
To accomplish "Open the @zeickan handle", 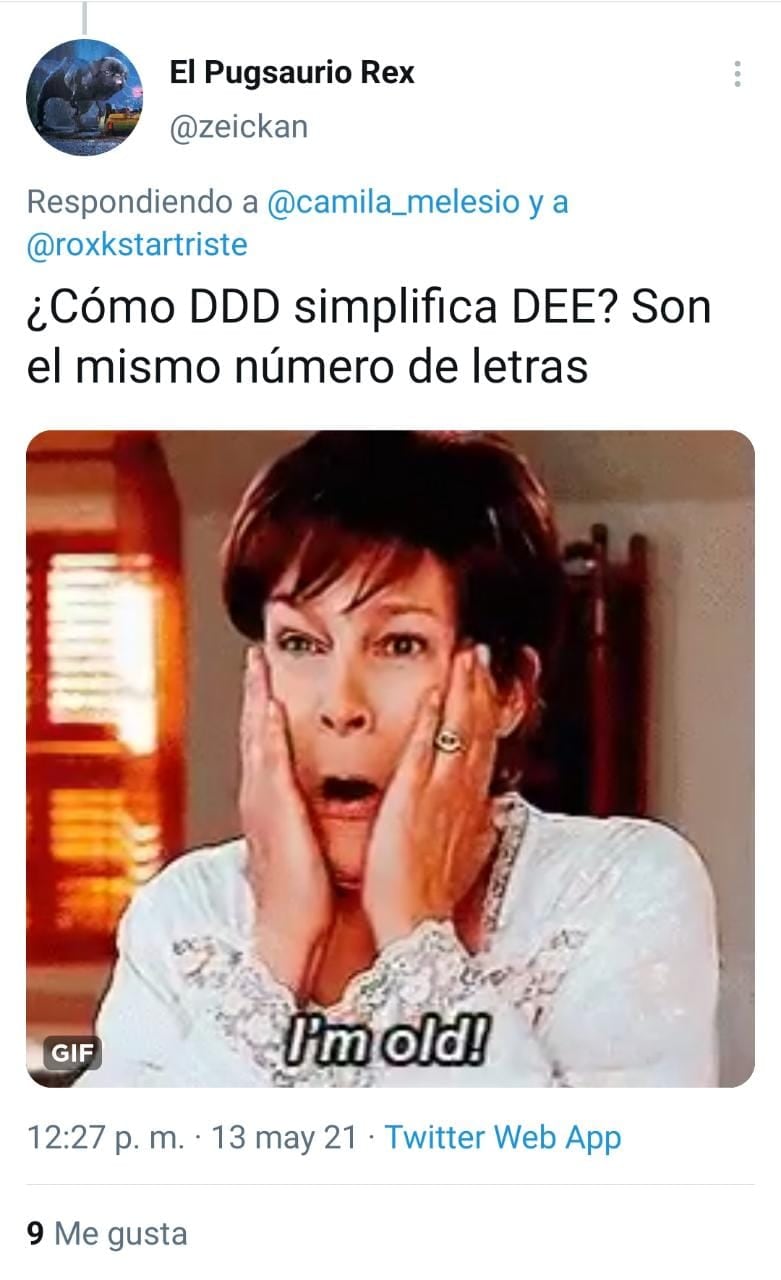I will (239, 127).
